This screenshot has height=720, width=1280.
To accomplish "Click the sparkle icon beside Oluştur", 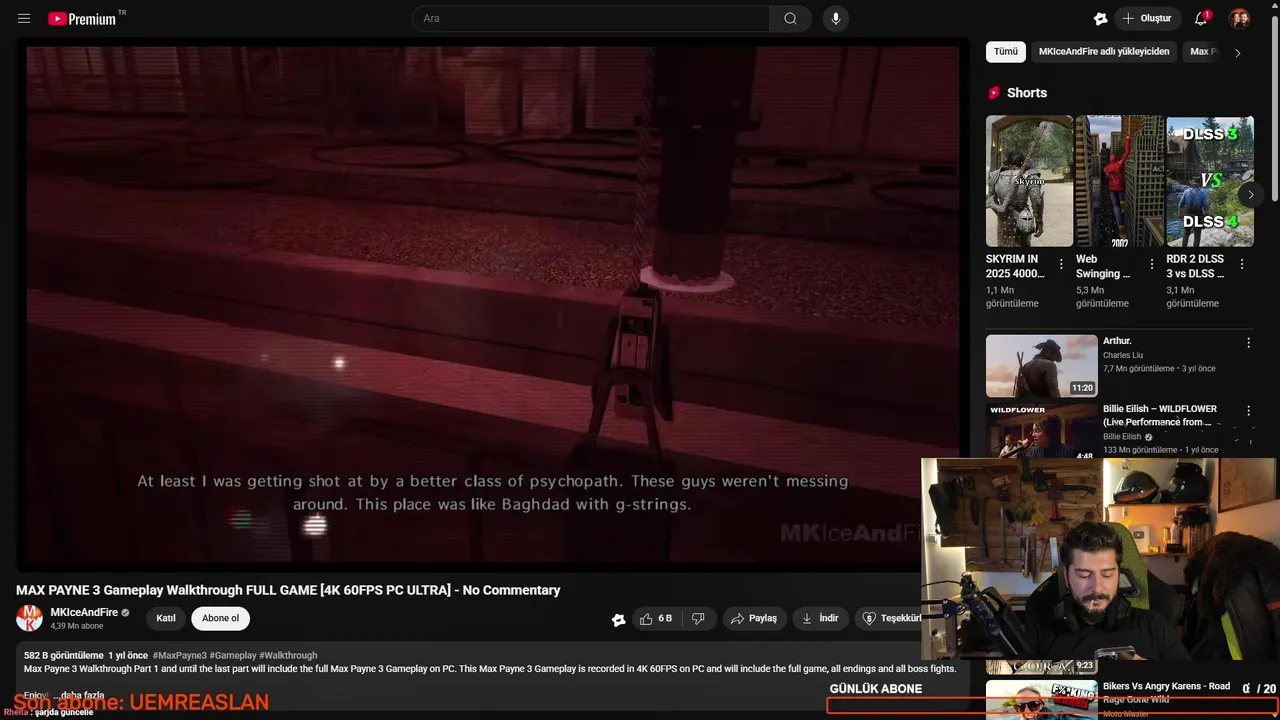I will [1100, 18].
